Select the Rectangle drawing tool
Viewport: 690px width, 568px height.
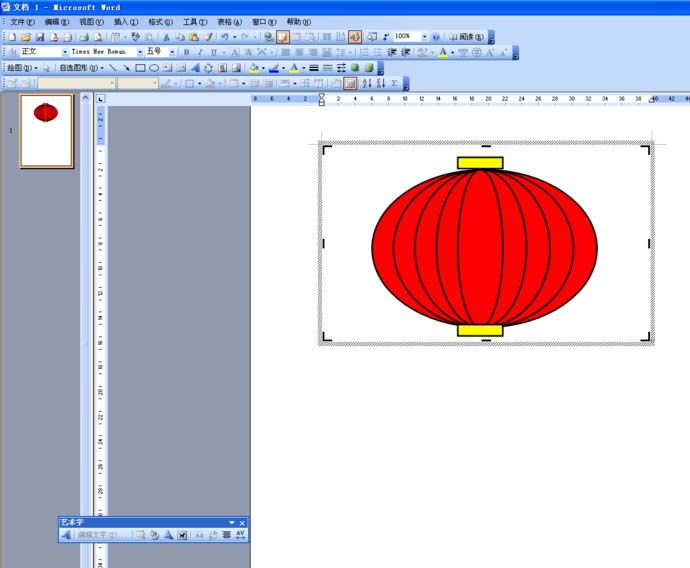pyautogui.click(x=140, y=68)
